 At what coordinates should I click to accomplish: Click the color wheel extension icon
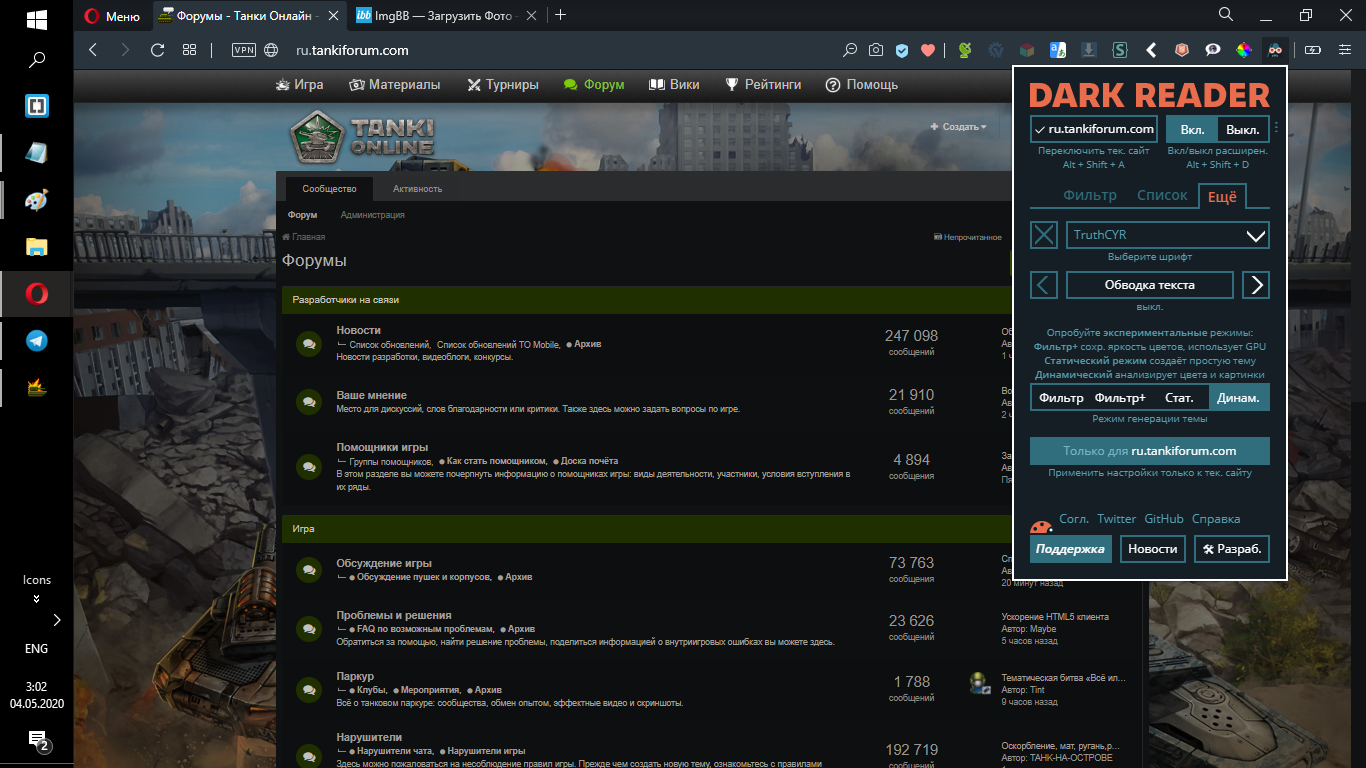point(1244,50)
